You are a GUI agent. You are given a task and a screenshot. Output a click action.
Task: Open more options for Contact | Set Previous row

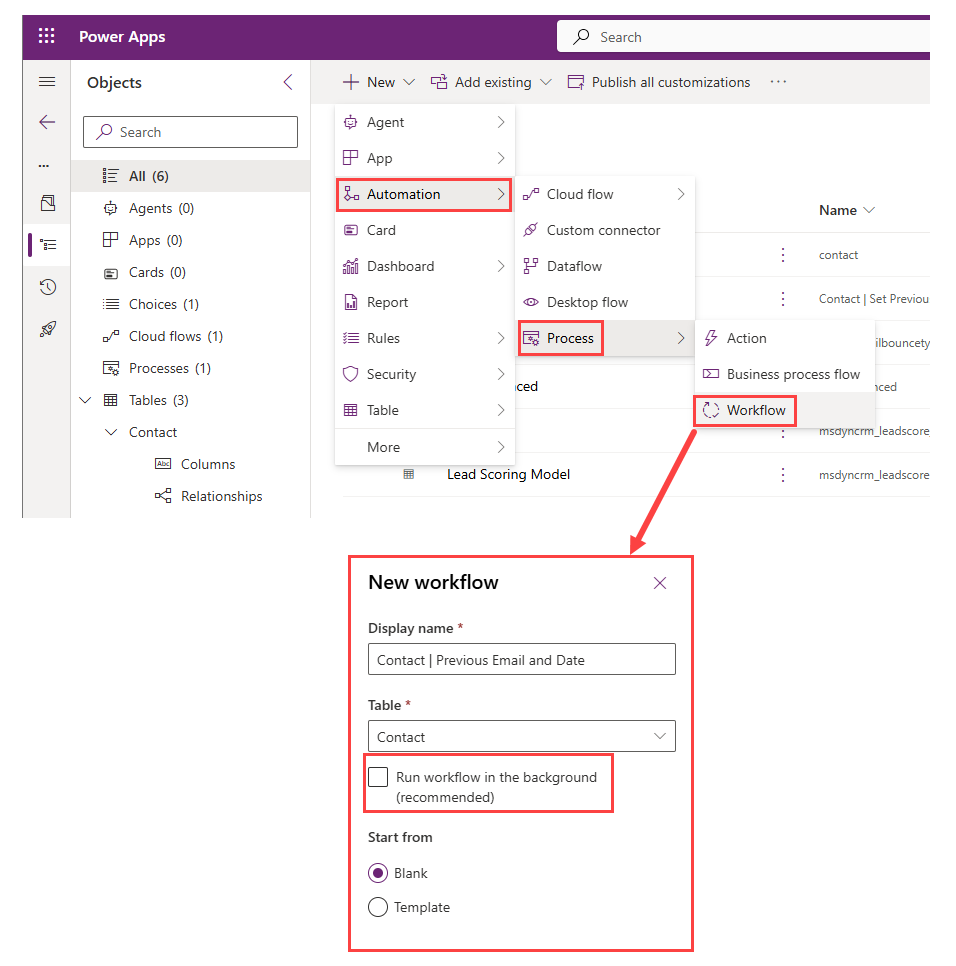(783, 299)
